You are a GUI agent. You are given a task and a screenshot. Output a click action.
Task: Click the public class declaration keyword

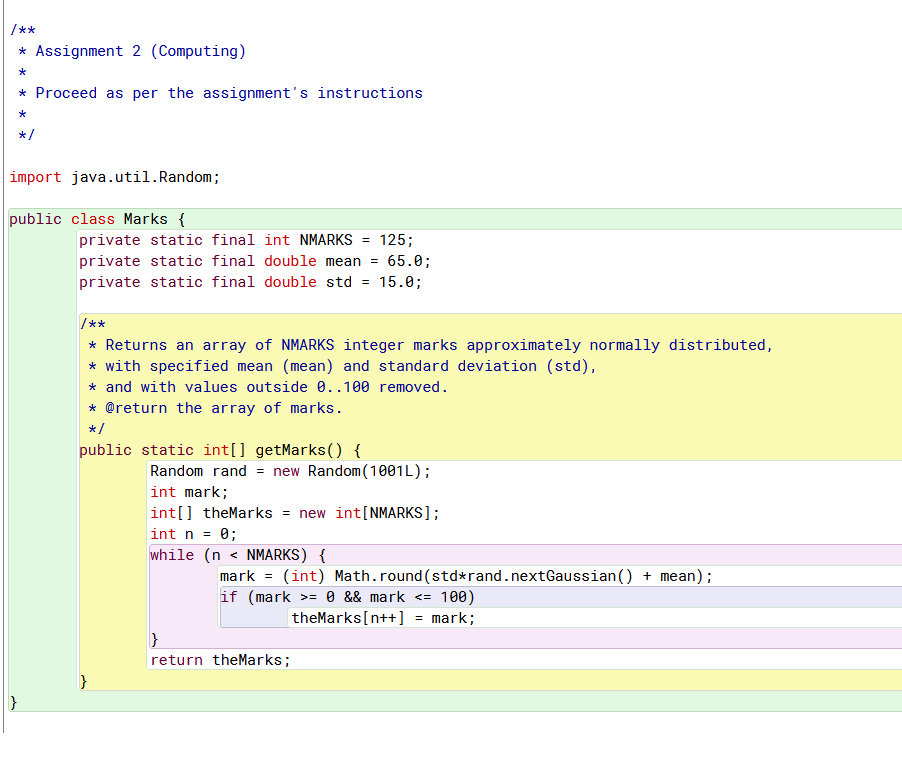click(35, 218)
